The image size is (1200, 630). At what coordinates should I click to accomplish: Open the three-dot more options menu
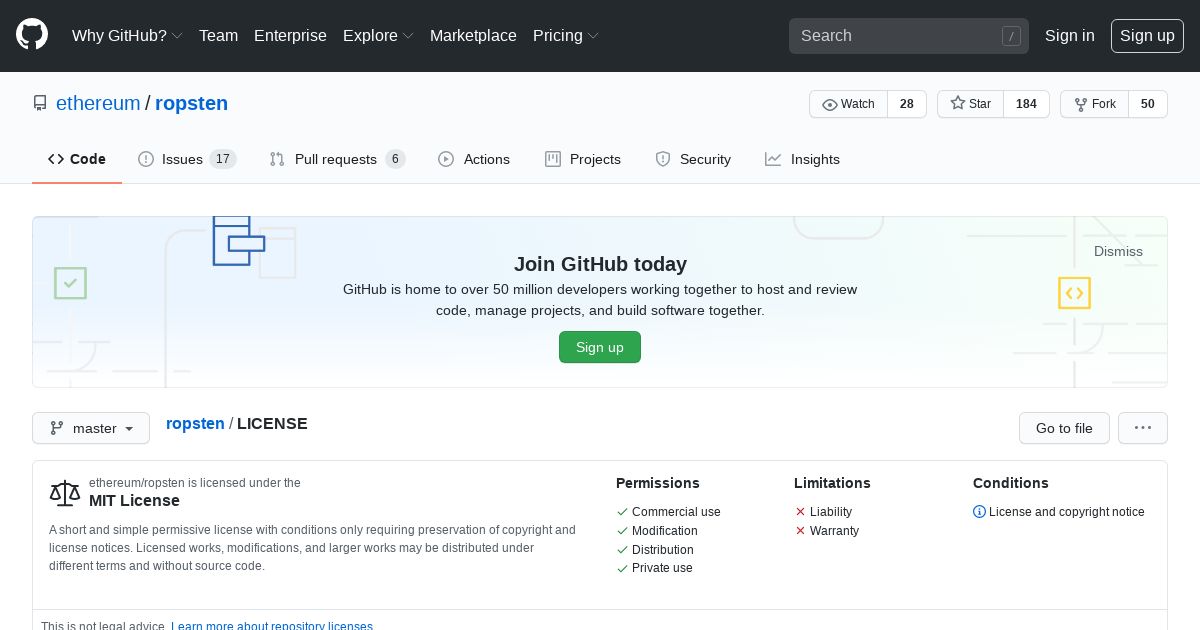(x=1143, y=428)
